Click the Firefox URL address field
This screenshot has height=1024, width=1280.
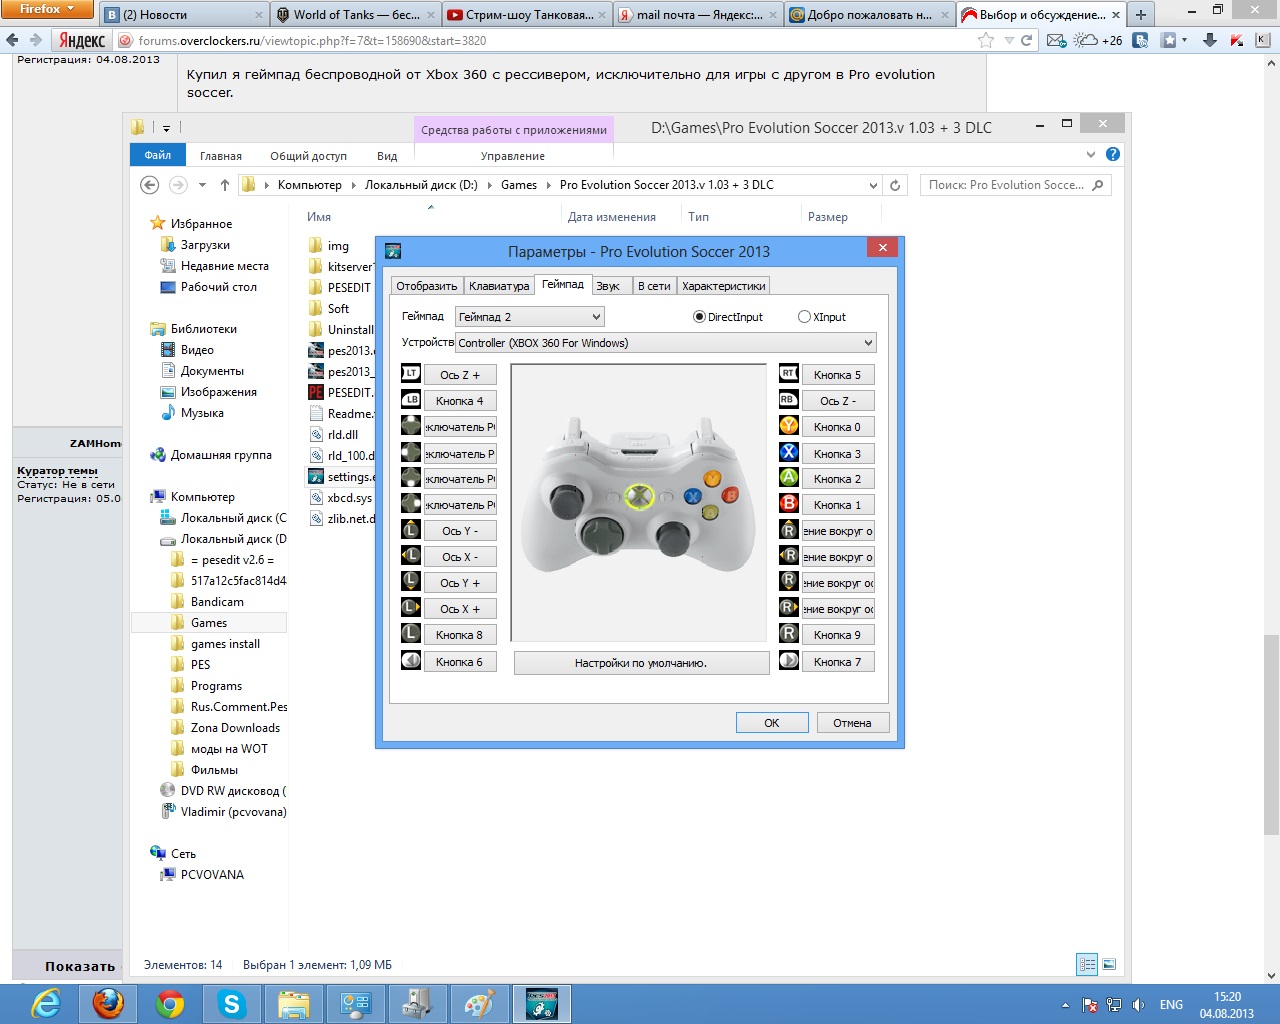tap(555, 41)
